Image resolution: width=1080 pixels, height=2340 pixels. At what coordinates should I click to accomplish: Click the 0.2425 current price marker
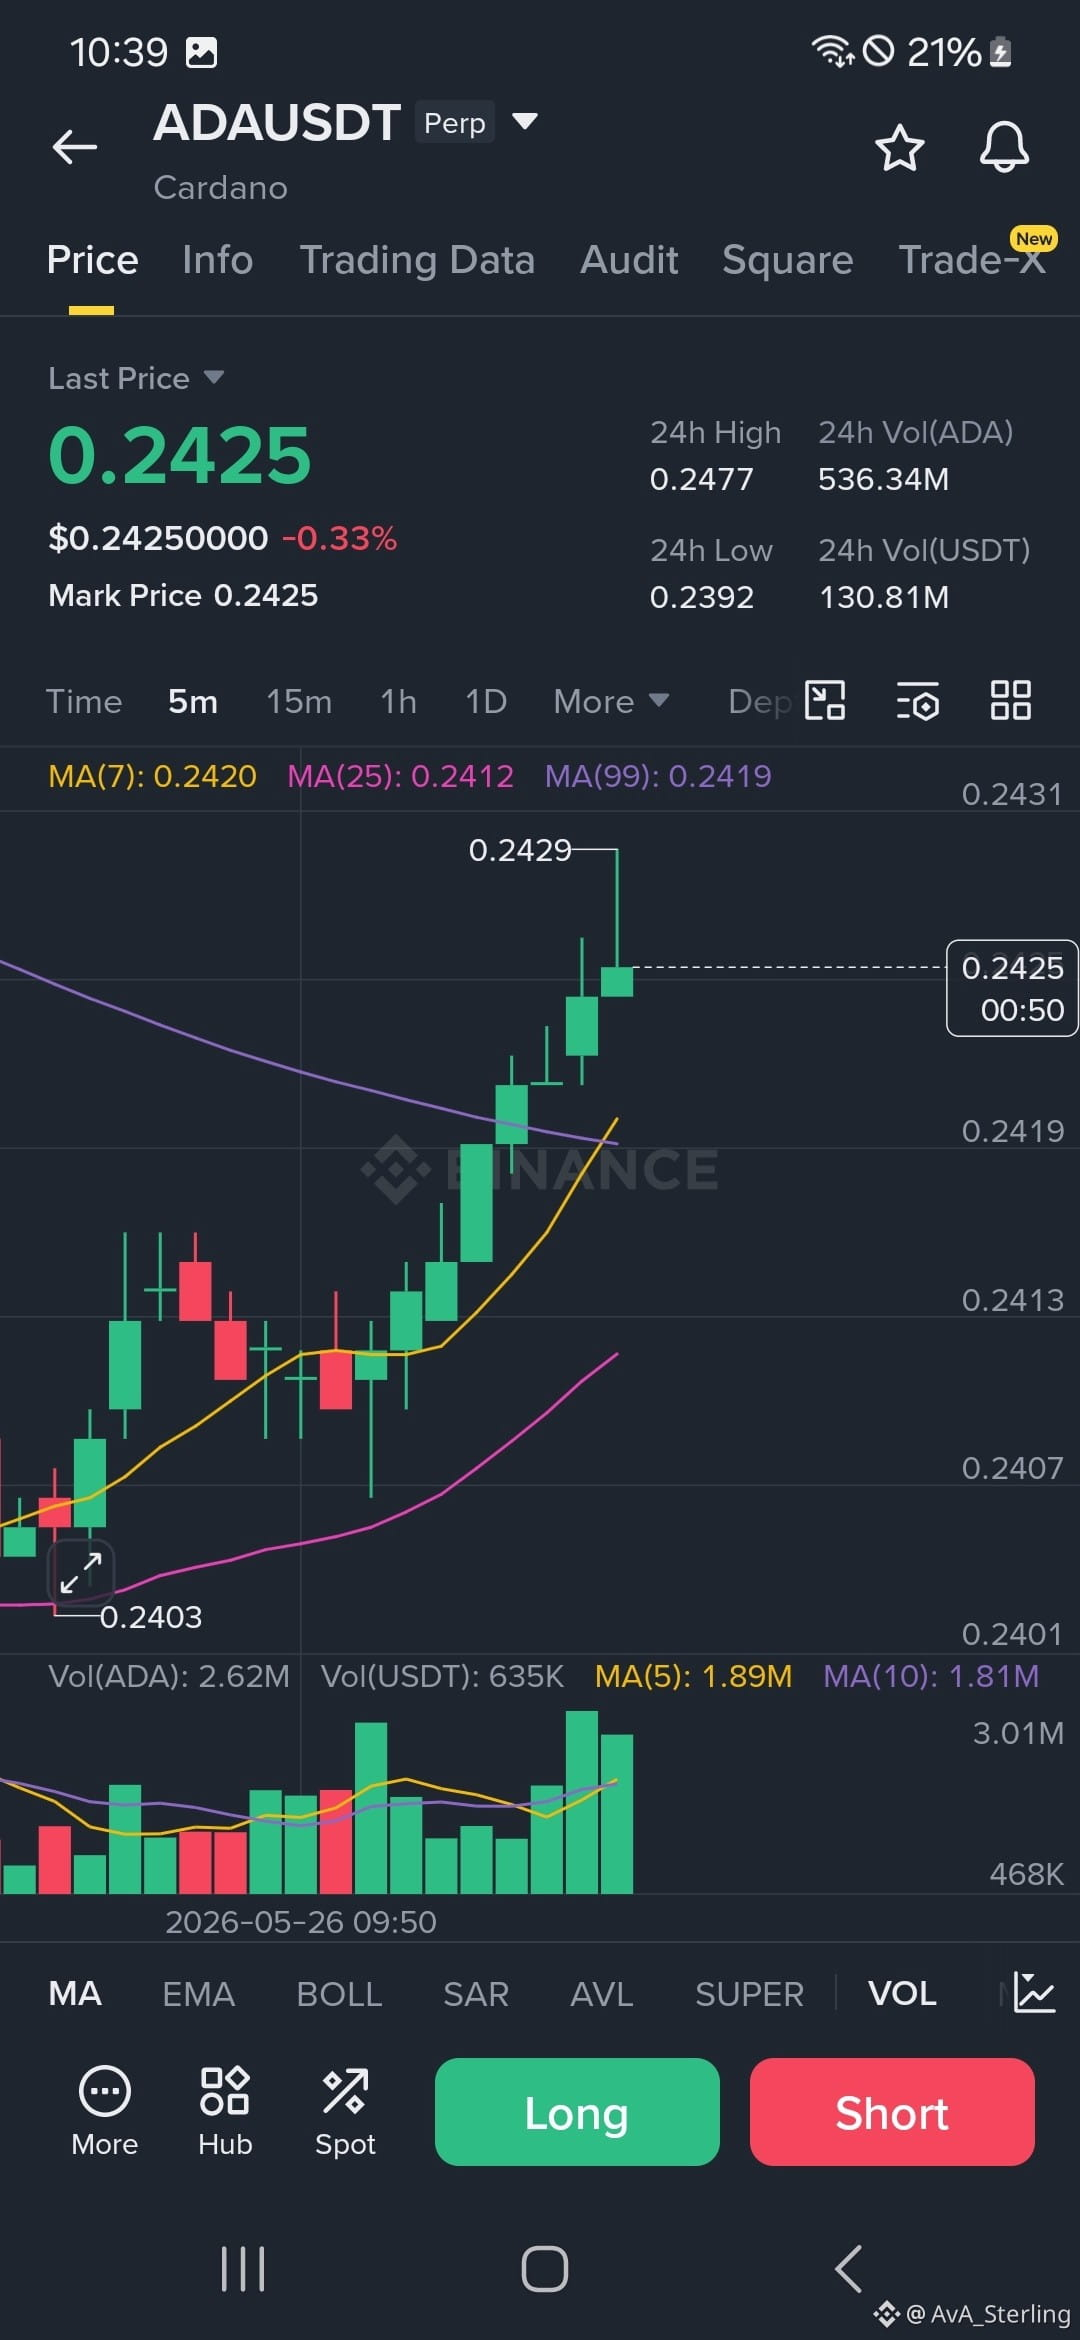pyautogui.click(x=1012, y=988)
